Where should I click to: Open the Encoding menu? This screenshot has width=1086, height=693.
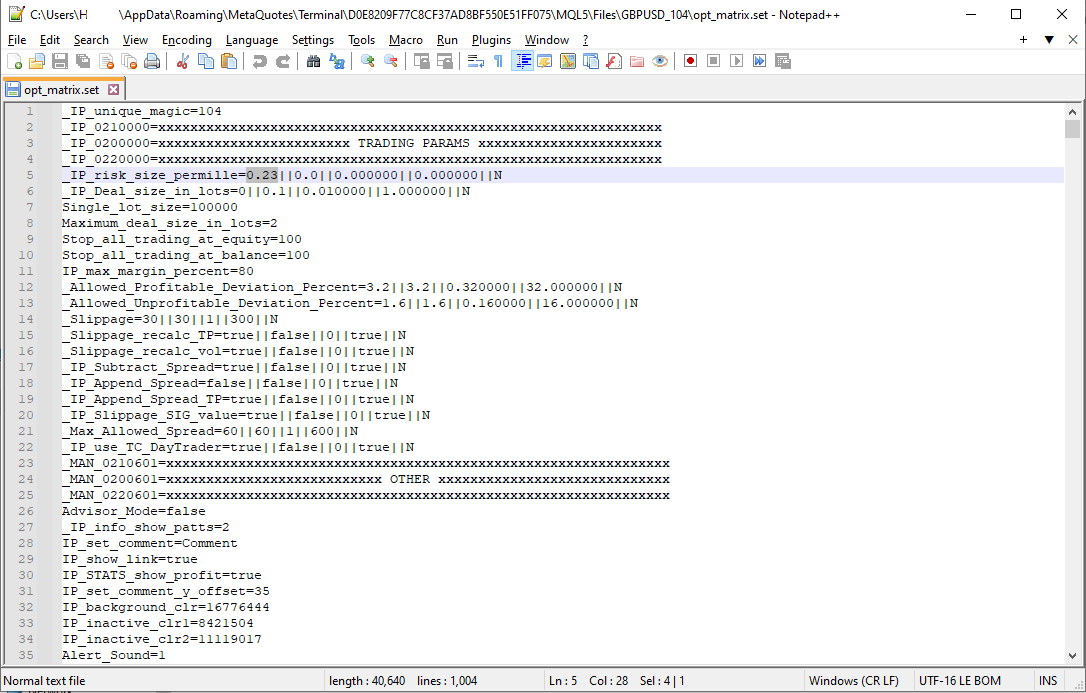point(187,40)
